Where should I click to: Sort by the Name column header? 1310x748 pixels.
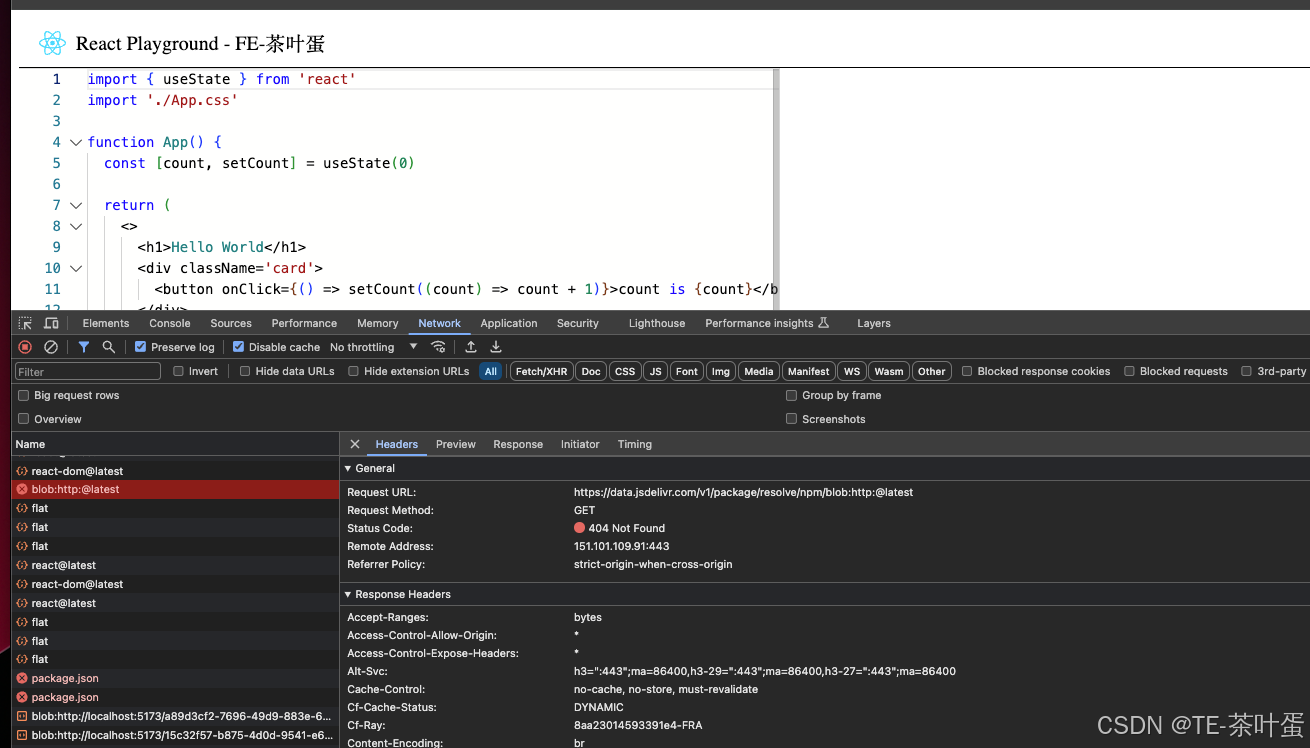coord(175,444)
